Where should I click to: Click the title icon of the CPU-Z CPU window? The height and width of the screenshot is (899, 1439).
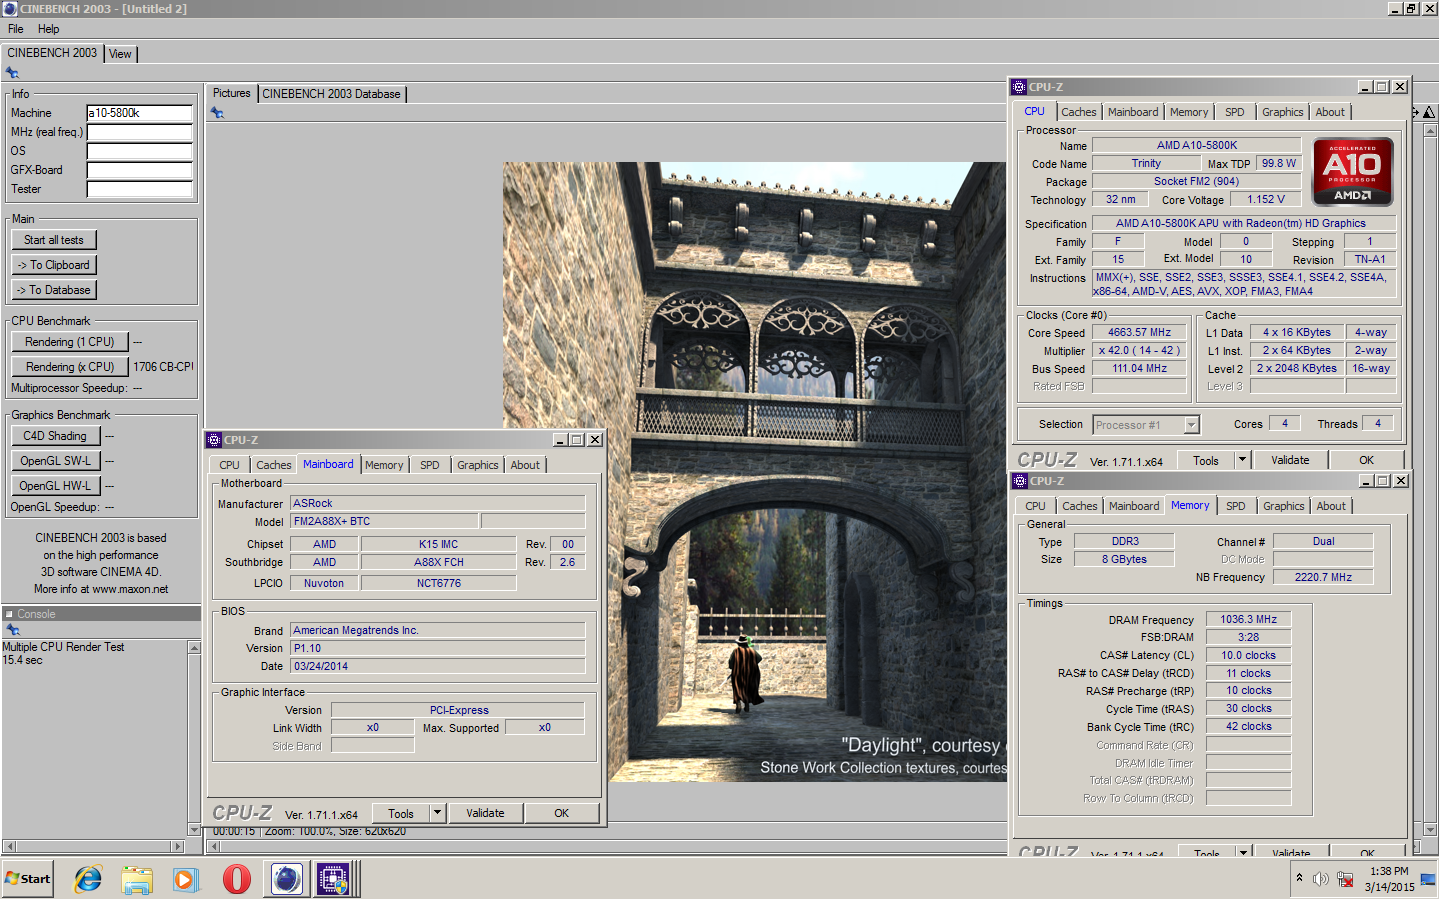(1019, 87)
